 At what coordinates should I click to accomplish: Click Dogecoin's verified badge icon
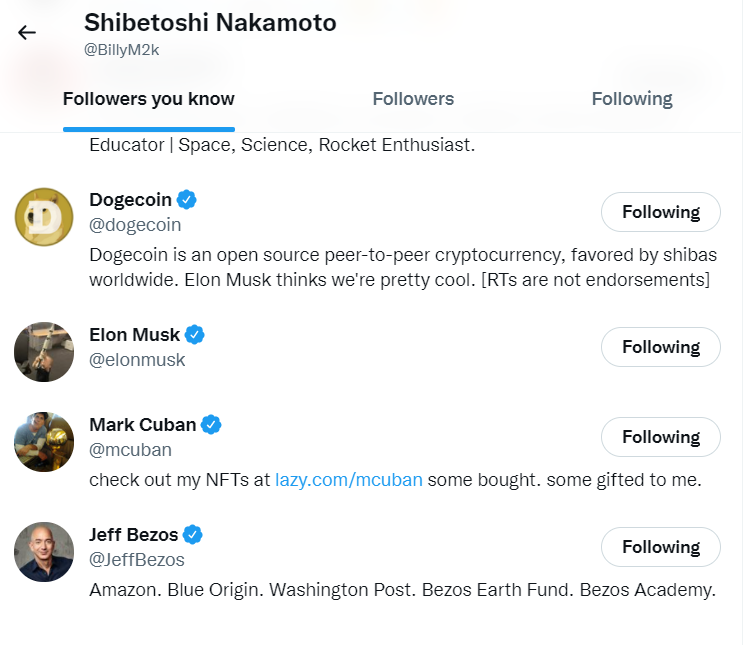(x=187, y=199)
